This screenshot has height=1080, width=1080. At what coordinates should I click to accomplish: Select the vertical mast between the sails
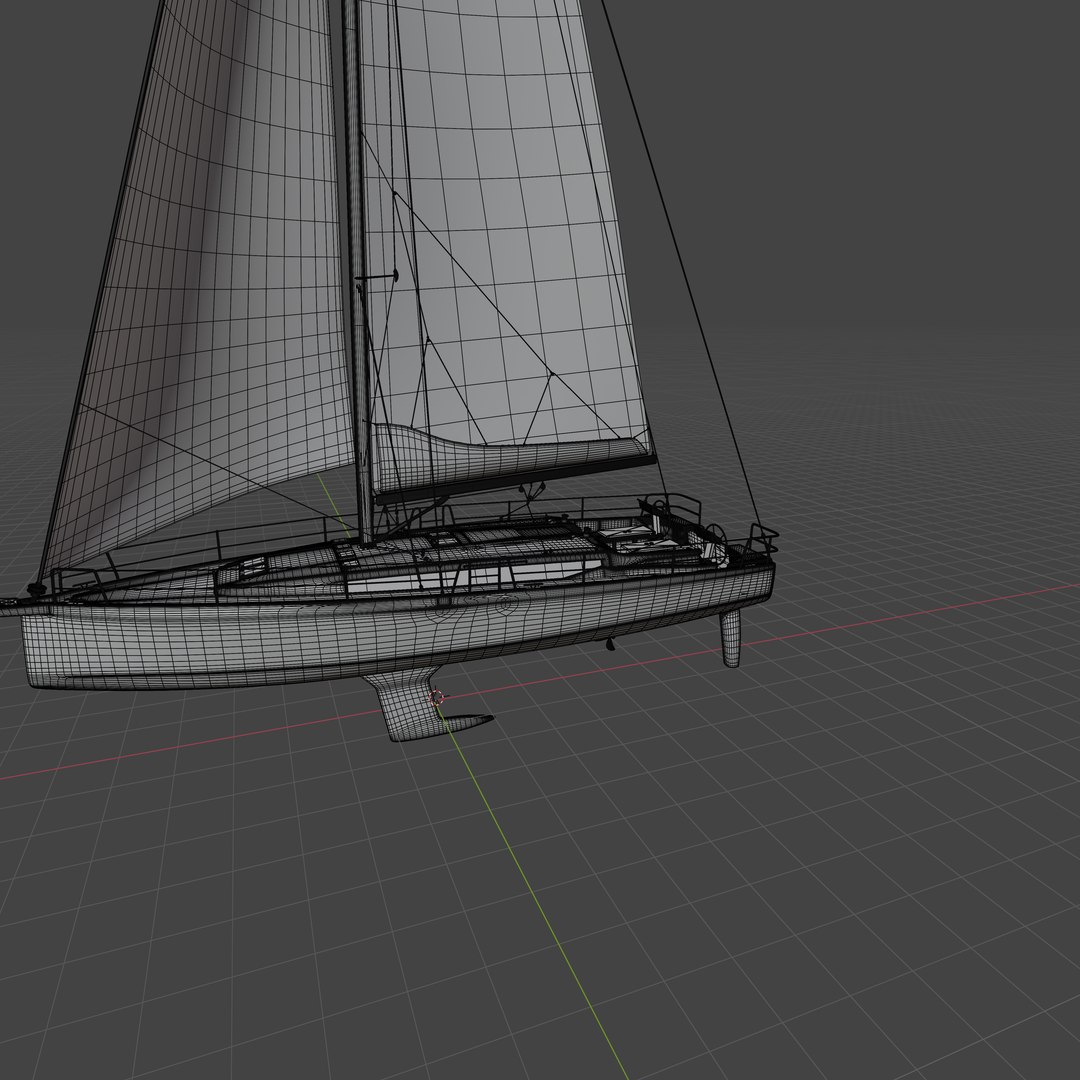(357, 276)
